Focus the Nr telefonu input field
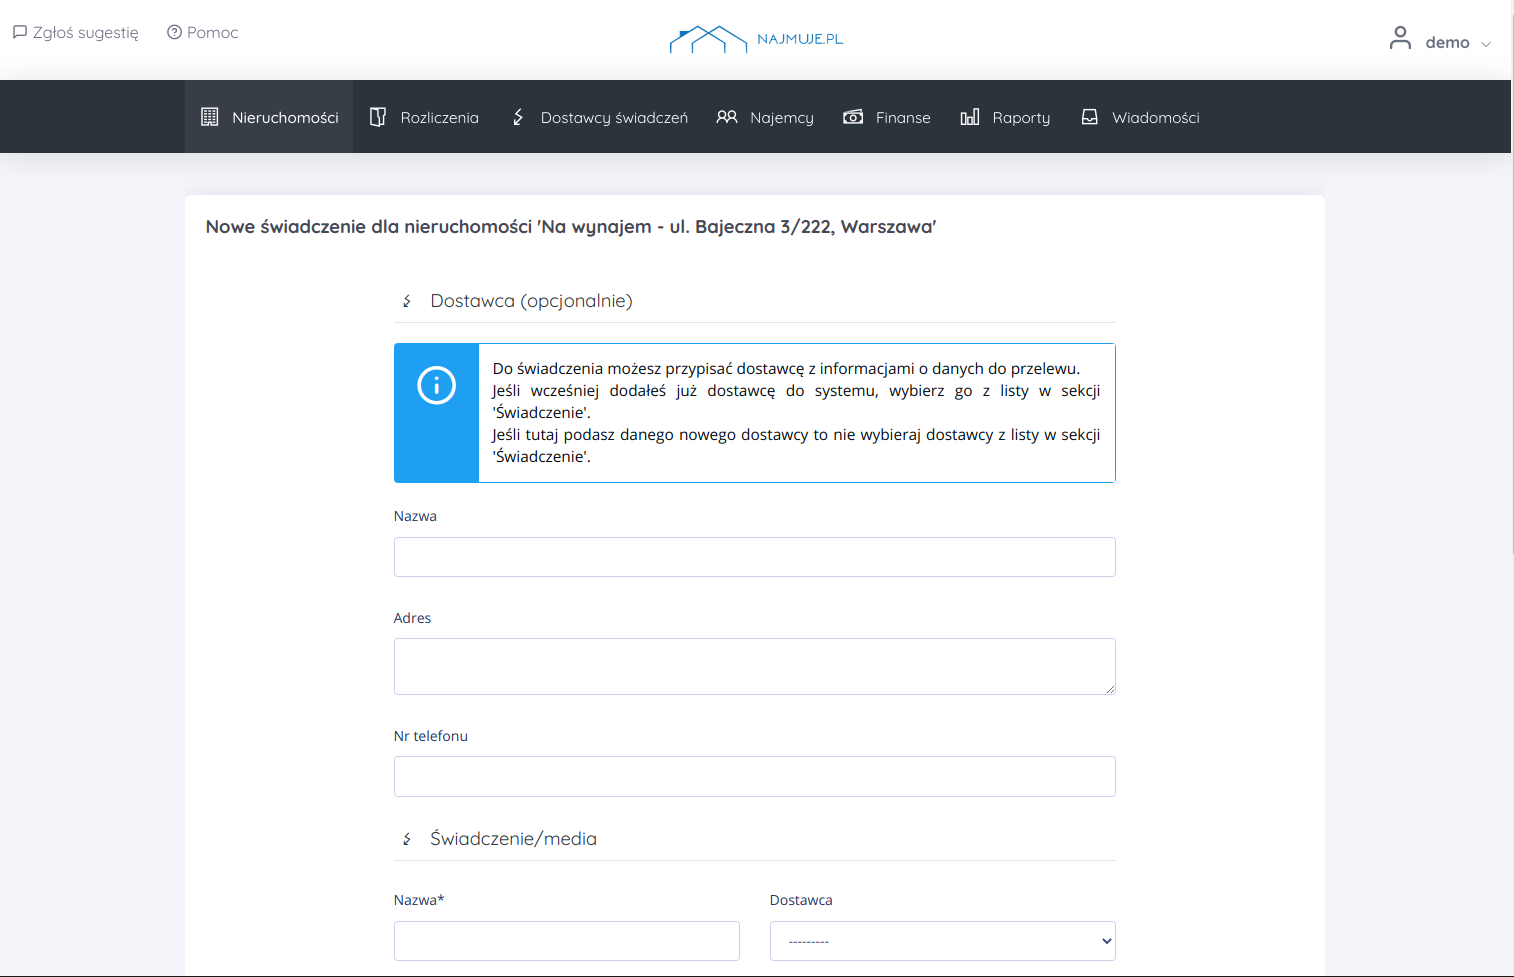The width and height of the screenshot is (1514, 977). coord(755,776)
